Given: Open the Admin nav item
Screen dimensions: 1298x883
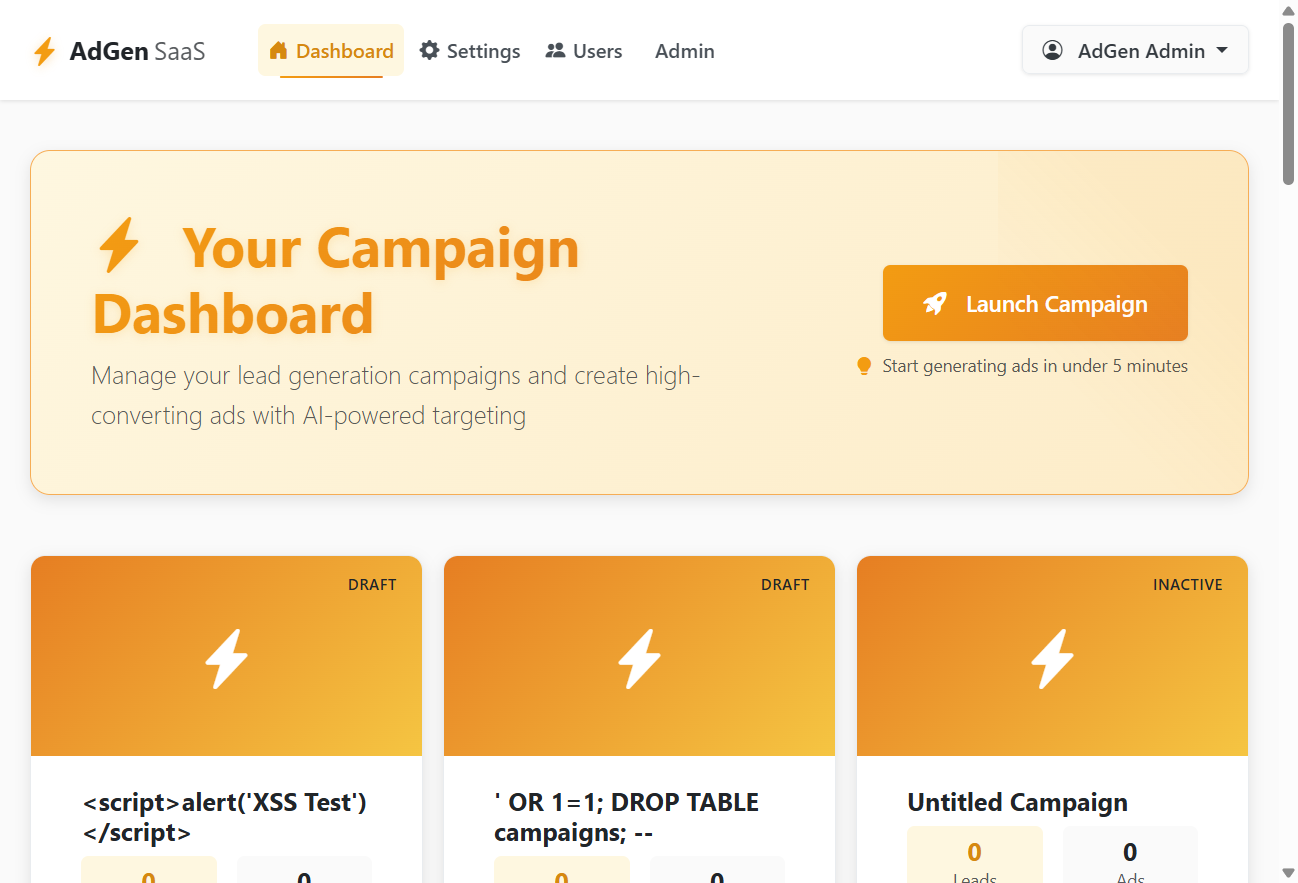Looking at the screenshot, I should point(685,51).
